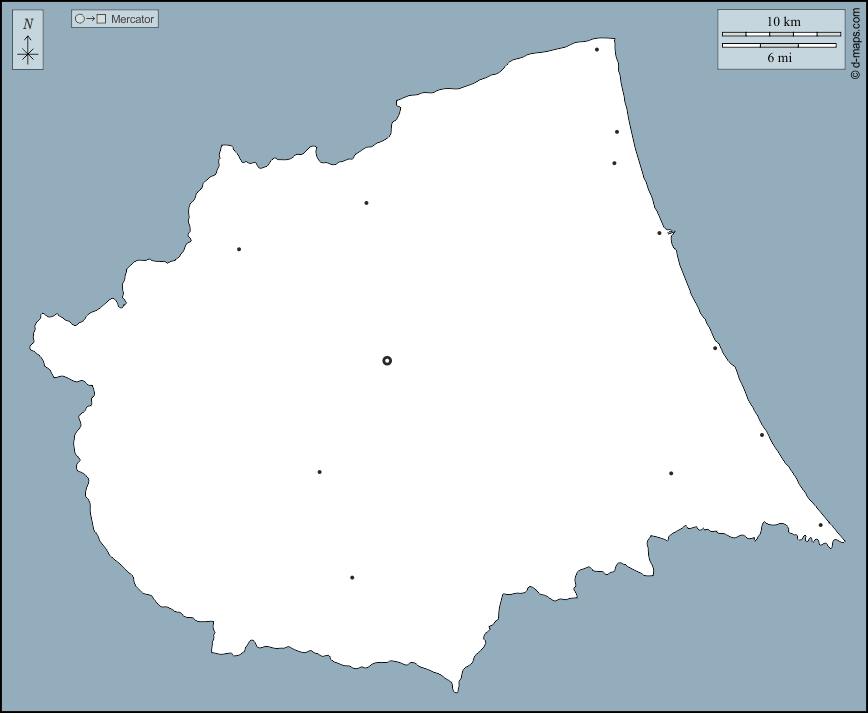Click the city dot southwest of capital ring
Screen dimensions: 868x713
coord(319,472)
